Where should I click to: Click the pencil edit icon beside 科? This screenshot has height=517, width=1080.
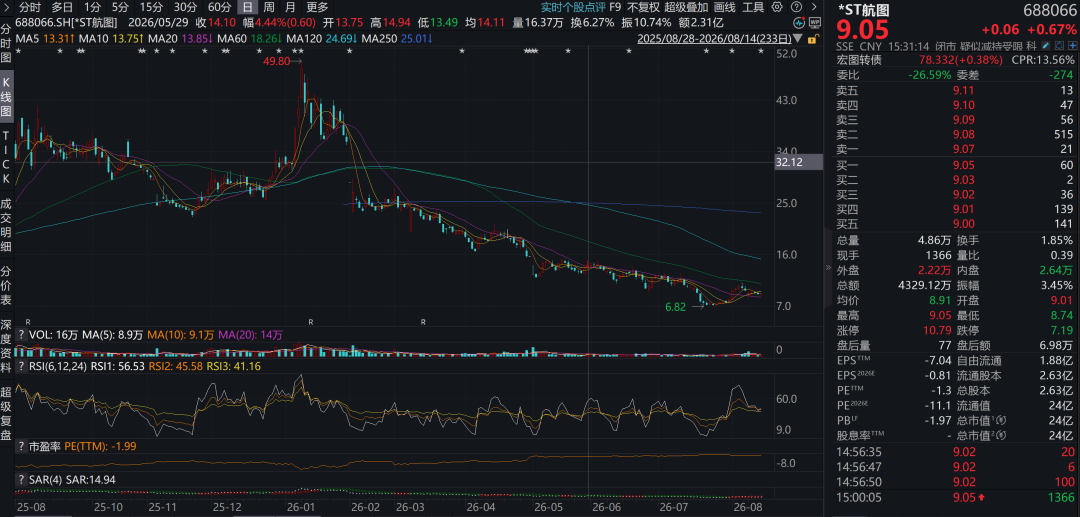1046,45
